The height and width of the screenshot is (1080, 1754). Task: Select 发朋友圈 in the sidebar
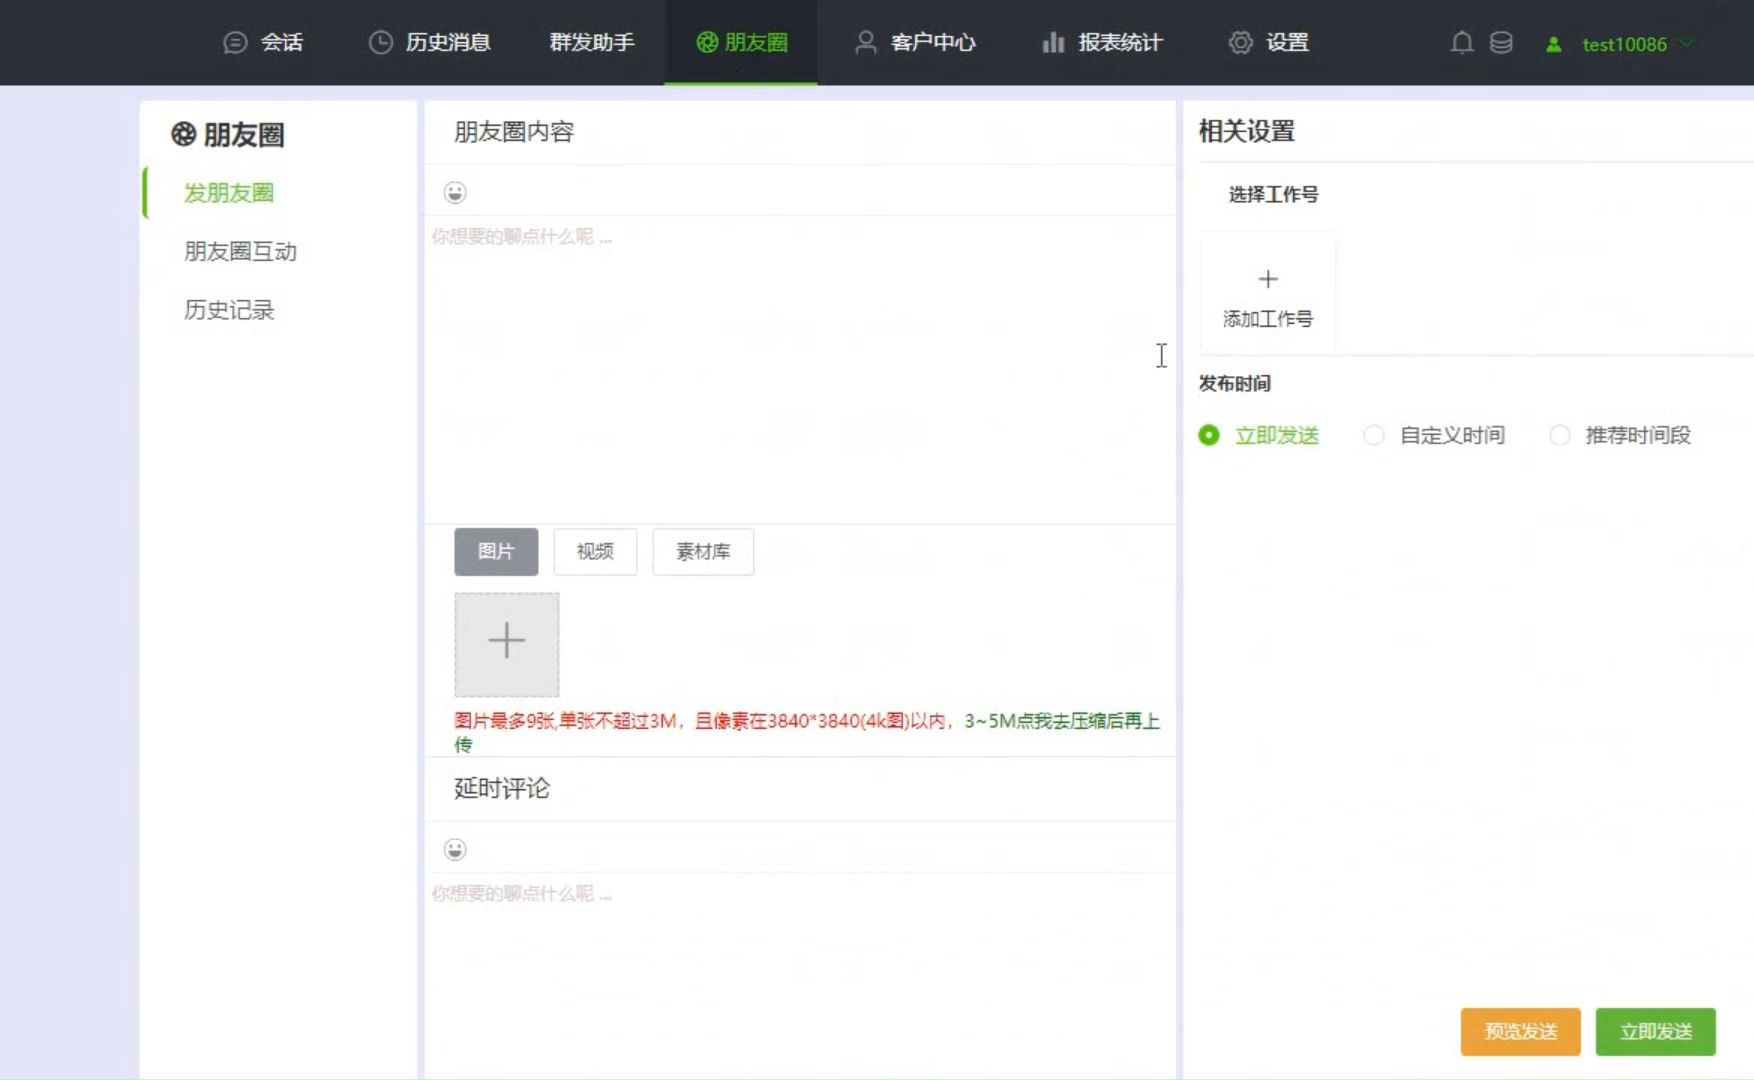pos(229,192)
